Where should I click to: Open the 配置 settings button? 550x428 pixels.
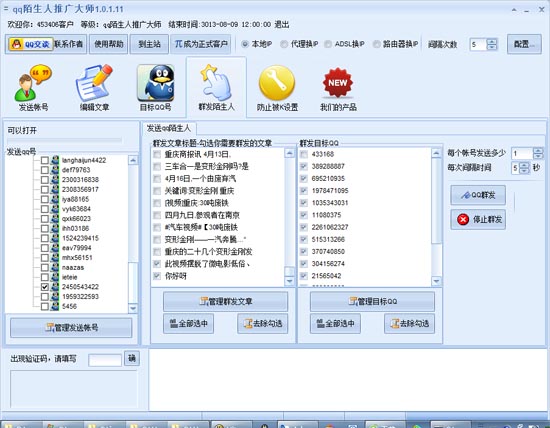pos(524,44)
